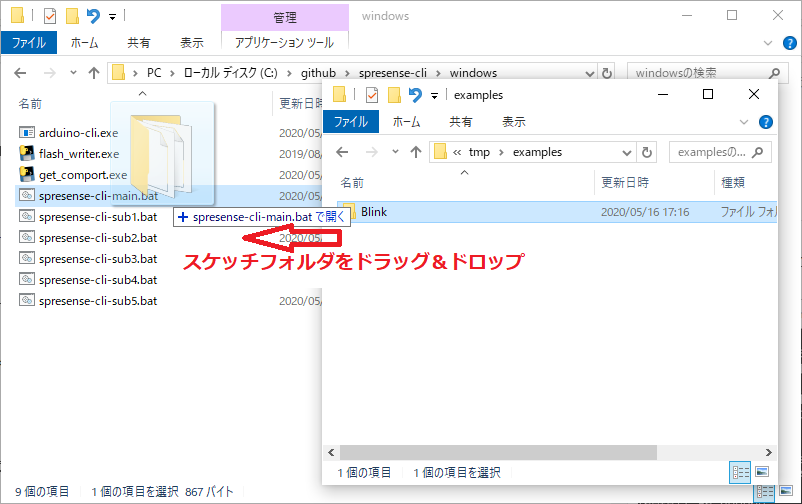Expand the address history dropdown in the windows window

coord(590,74)
